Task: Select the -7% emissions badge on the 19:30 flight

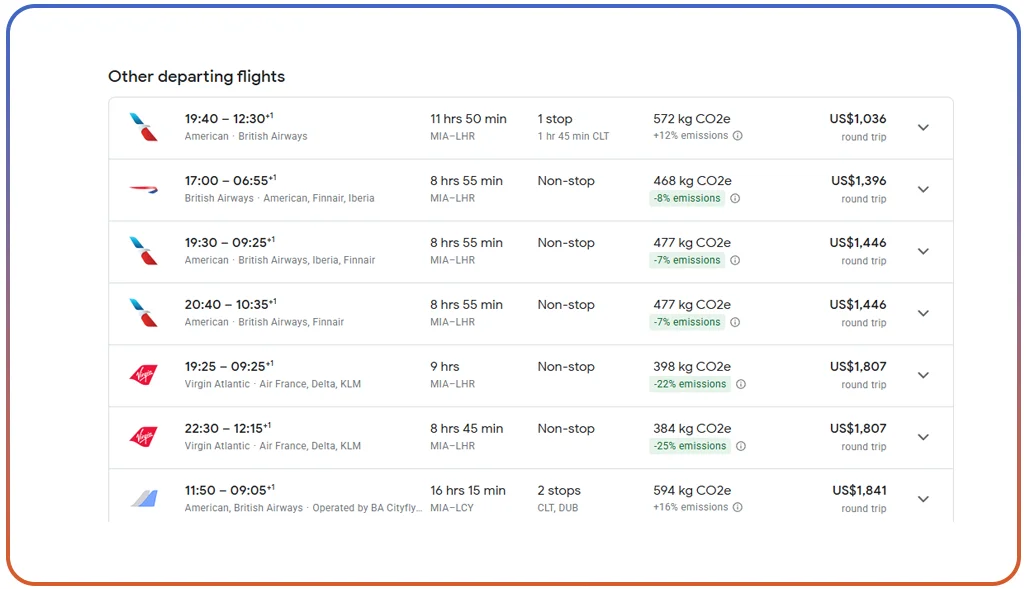Action: click(686, 260)
